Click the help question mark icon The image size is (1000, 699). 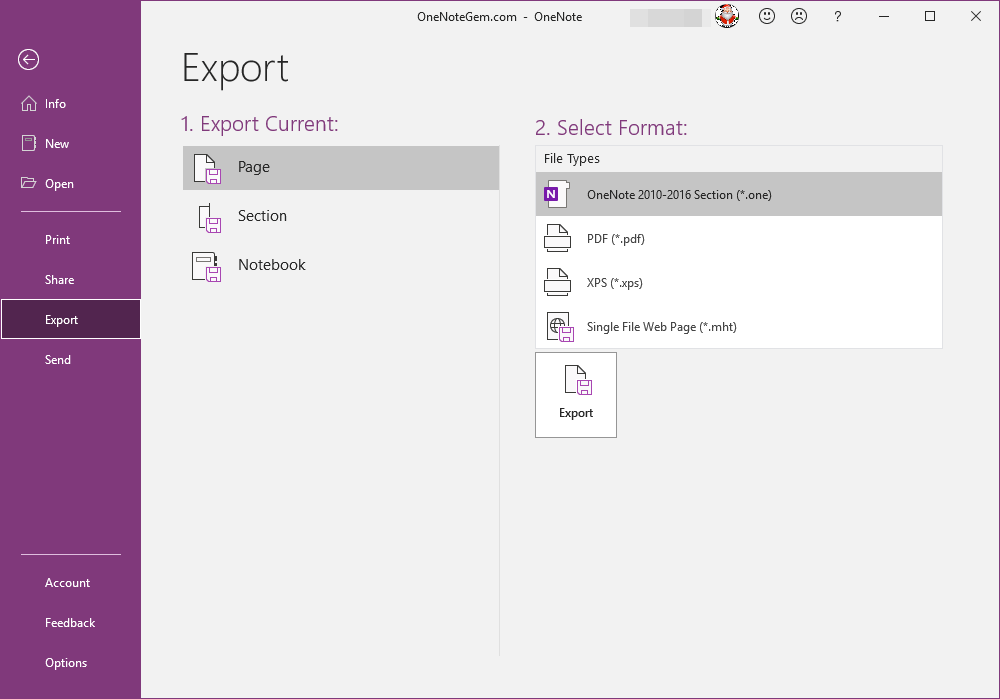click(x=837, y=16)
